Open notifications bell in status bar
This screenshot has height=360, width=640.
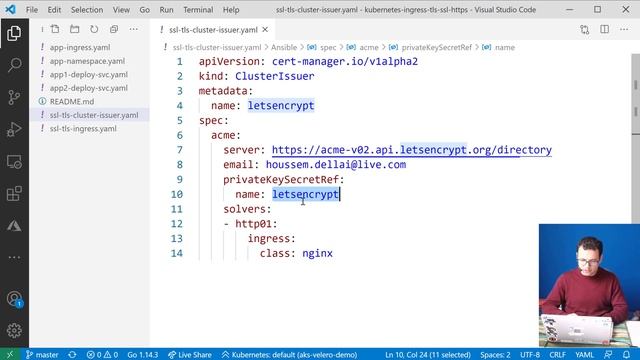pos(627,355)
